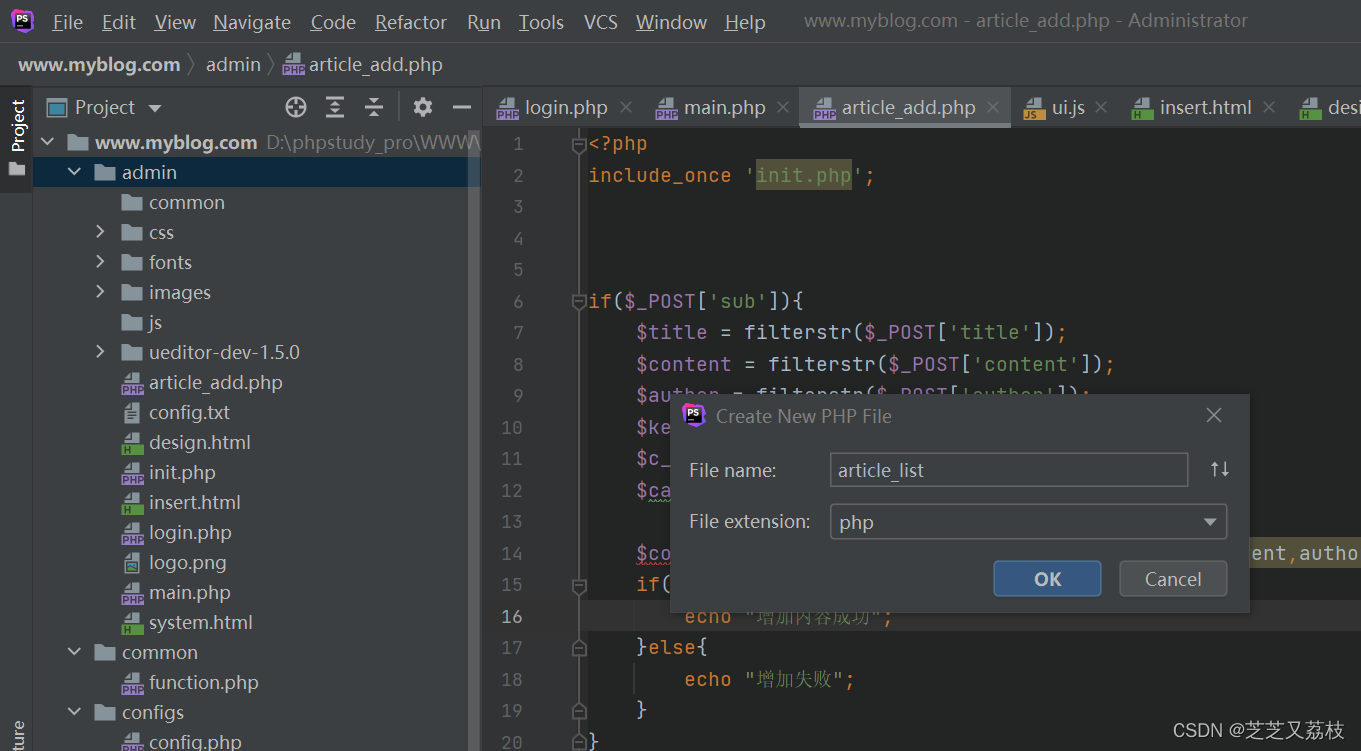
Task: Open the Navigate menu
Action: tap(252, 22)
